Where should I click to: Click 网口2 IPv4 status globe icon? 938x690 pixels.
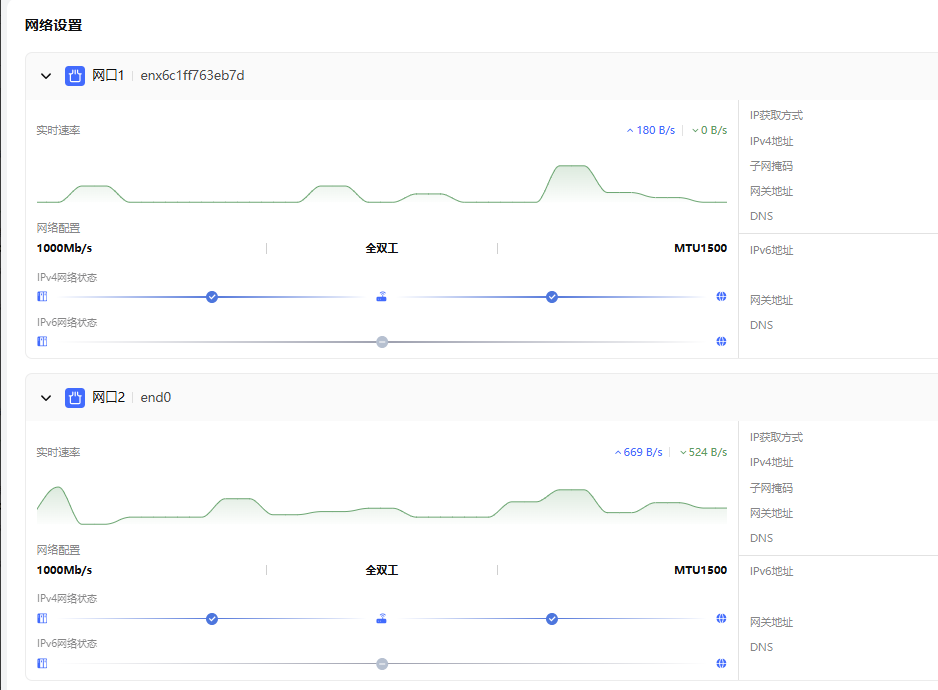pos(721,618)
